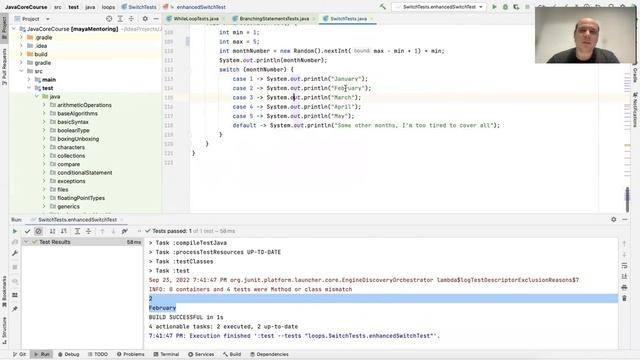
Task: Open the Problems tool window
Action: click(x=131, y=354)
